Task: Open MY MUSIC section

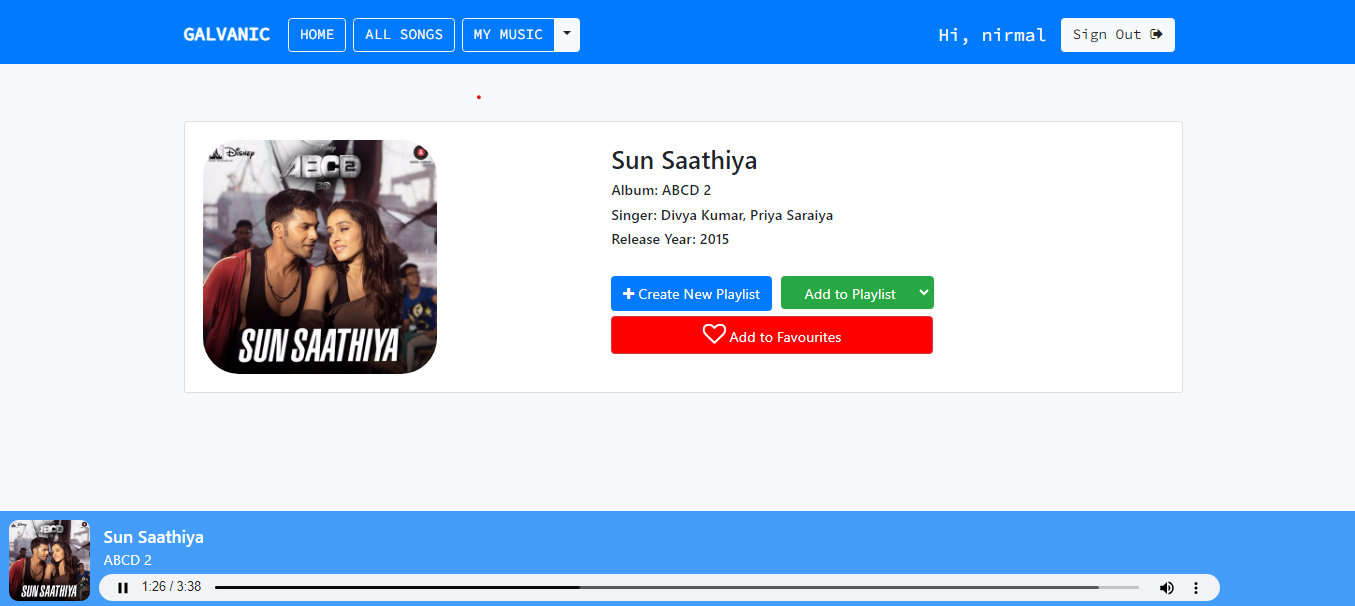Action: tap(508, 35)
